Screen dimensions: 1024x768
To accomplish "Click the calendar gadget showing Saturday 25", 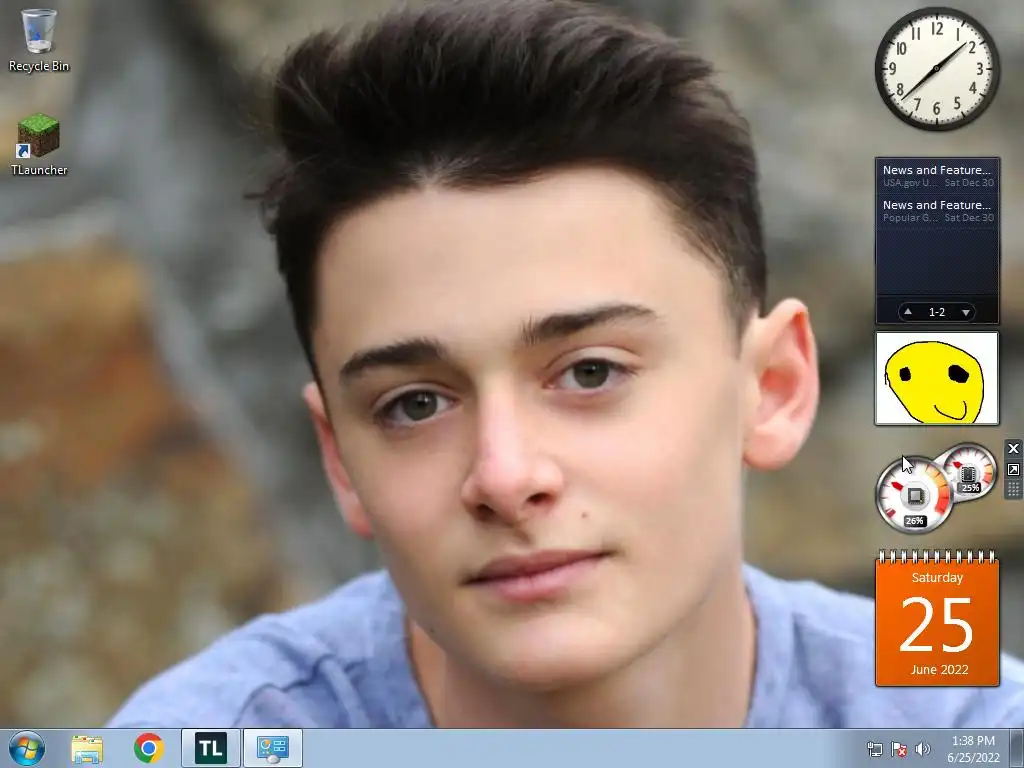I will [x=937, y=618].
